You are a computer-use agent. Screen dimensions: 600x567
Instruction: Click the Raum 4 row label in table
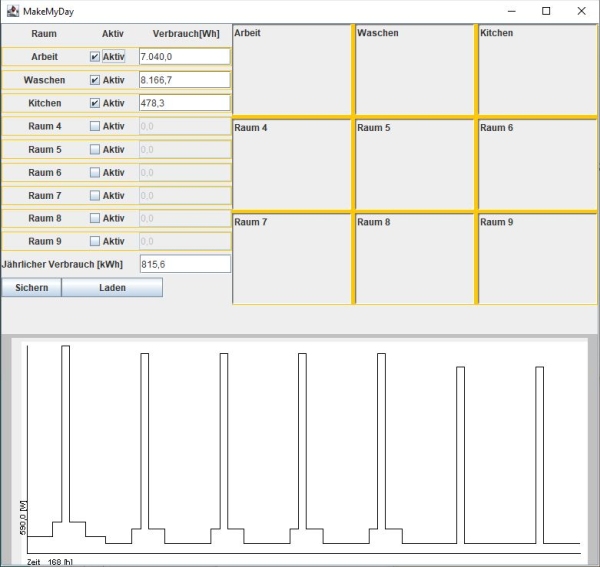[44, 126]
